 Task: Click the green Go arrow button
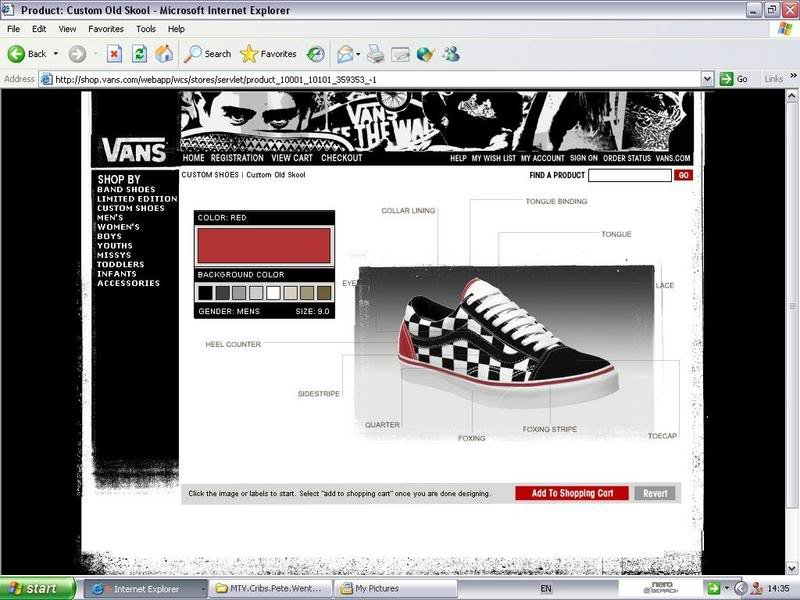point(734,79)
